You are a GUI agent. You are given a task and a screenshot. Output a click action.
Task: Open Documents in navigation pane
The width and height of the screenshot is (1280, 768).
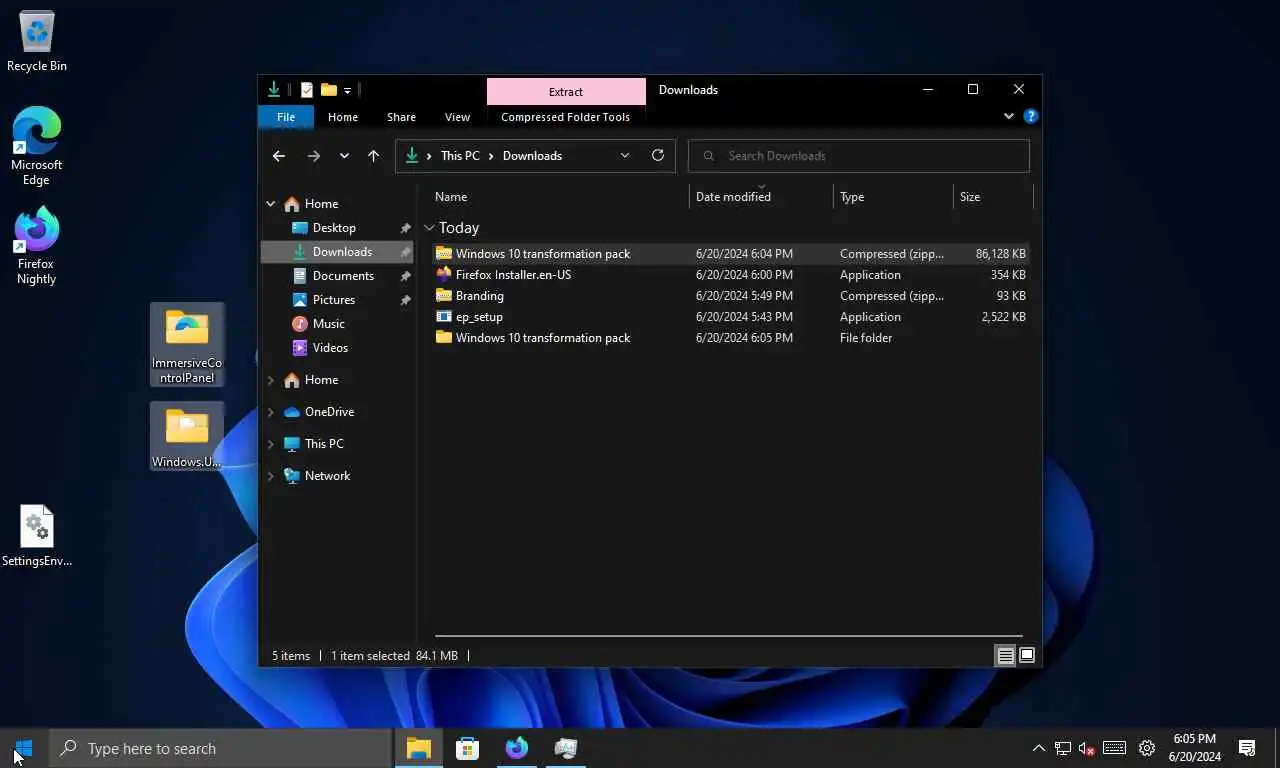pos(343,276)
